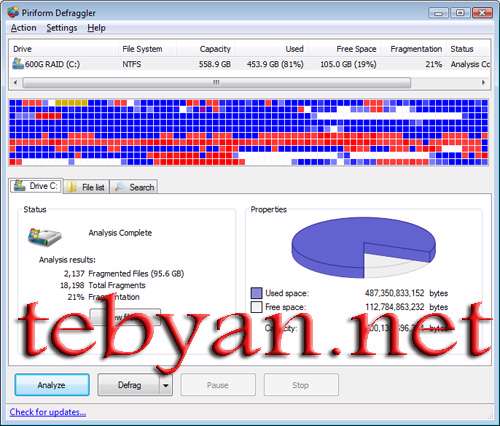Click the Search magnifier icon tab

118,187
